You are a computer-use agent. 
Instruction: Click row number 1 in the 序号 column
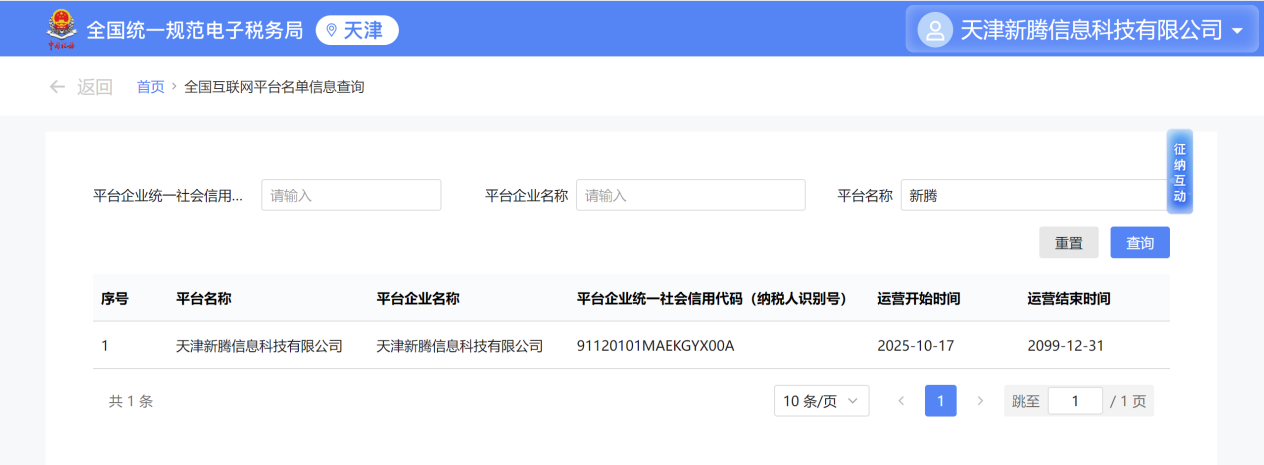(105, 346)
